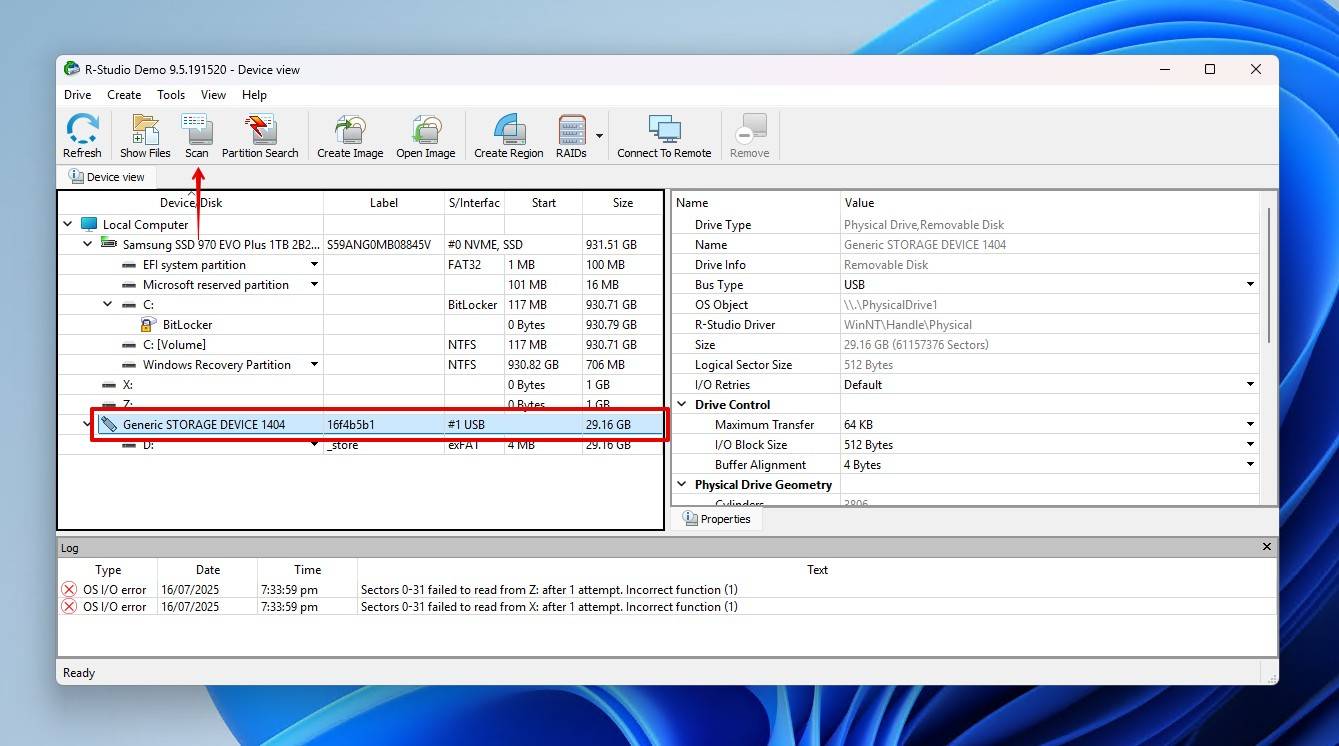The image size is (1339, 746).
Task: Click Open Image toolbar icon
Action: point(426,136)
